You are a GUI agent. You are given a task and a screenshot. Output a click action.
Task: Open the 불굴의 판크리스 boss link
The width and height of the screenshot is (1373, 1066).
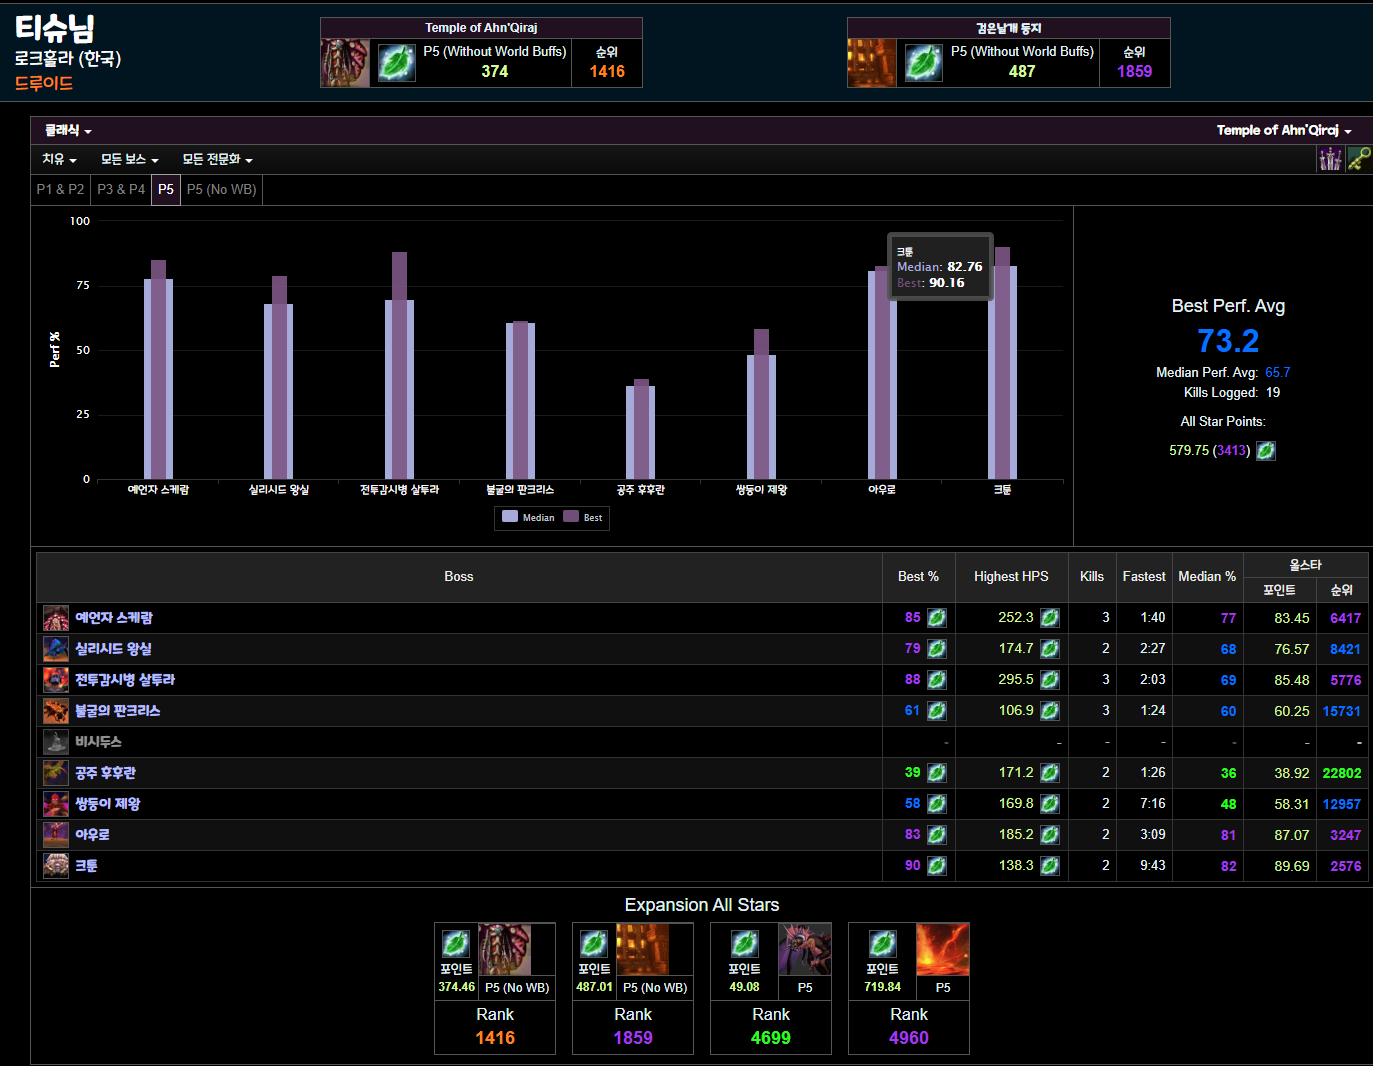118,711
